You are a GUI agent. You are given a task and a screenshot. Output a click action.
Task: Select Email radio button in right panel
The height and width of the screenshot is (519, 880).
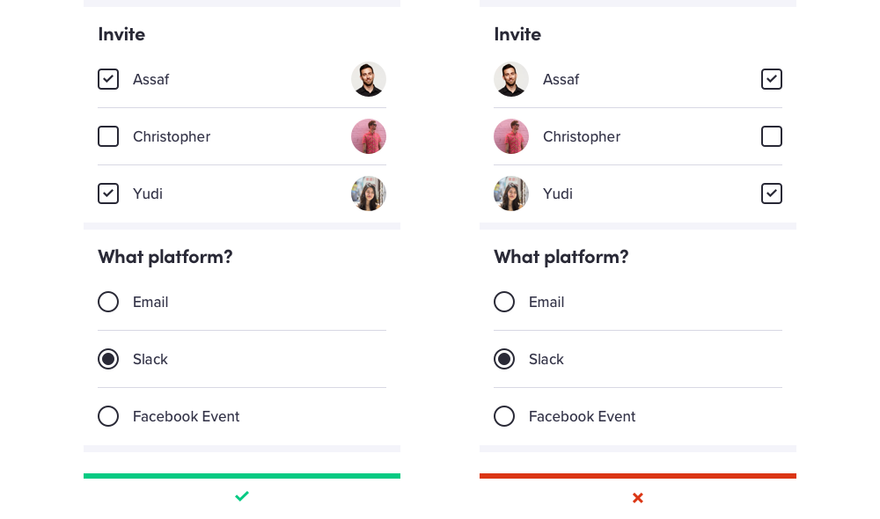[504, 302]
